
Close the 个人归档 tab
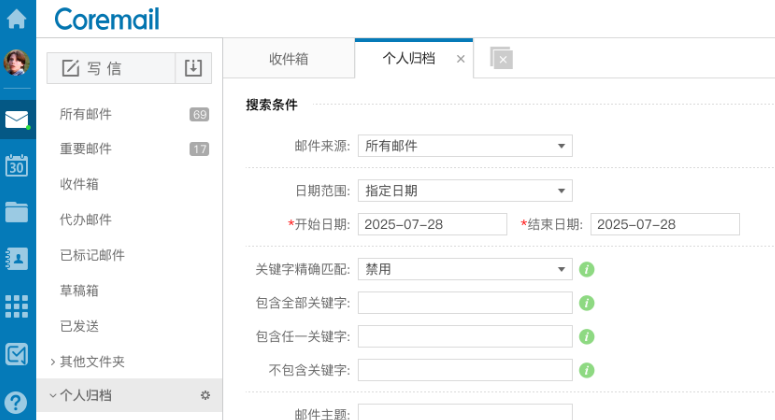pyautogui.click(x=460, y=59)
